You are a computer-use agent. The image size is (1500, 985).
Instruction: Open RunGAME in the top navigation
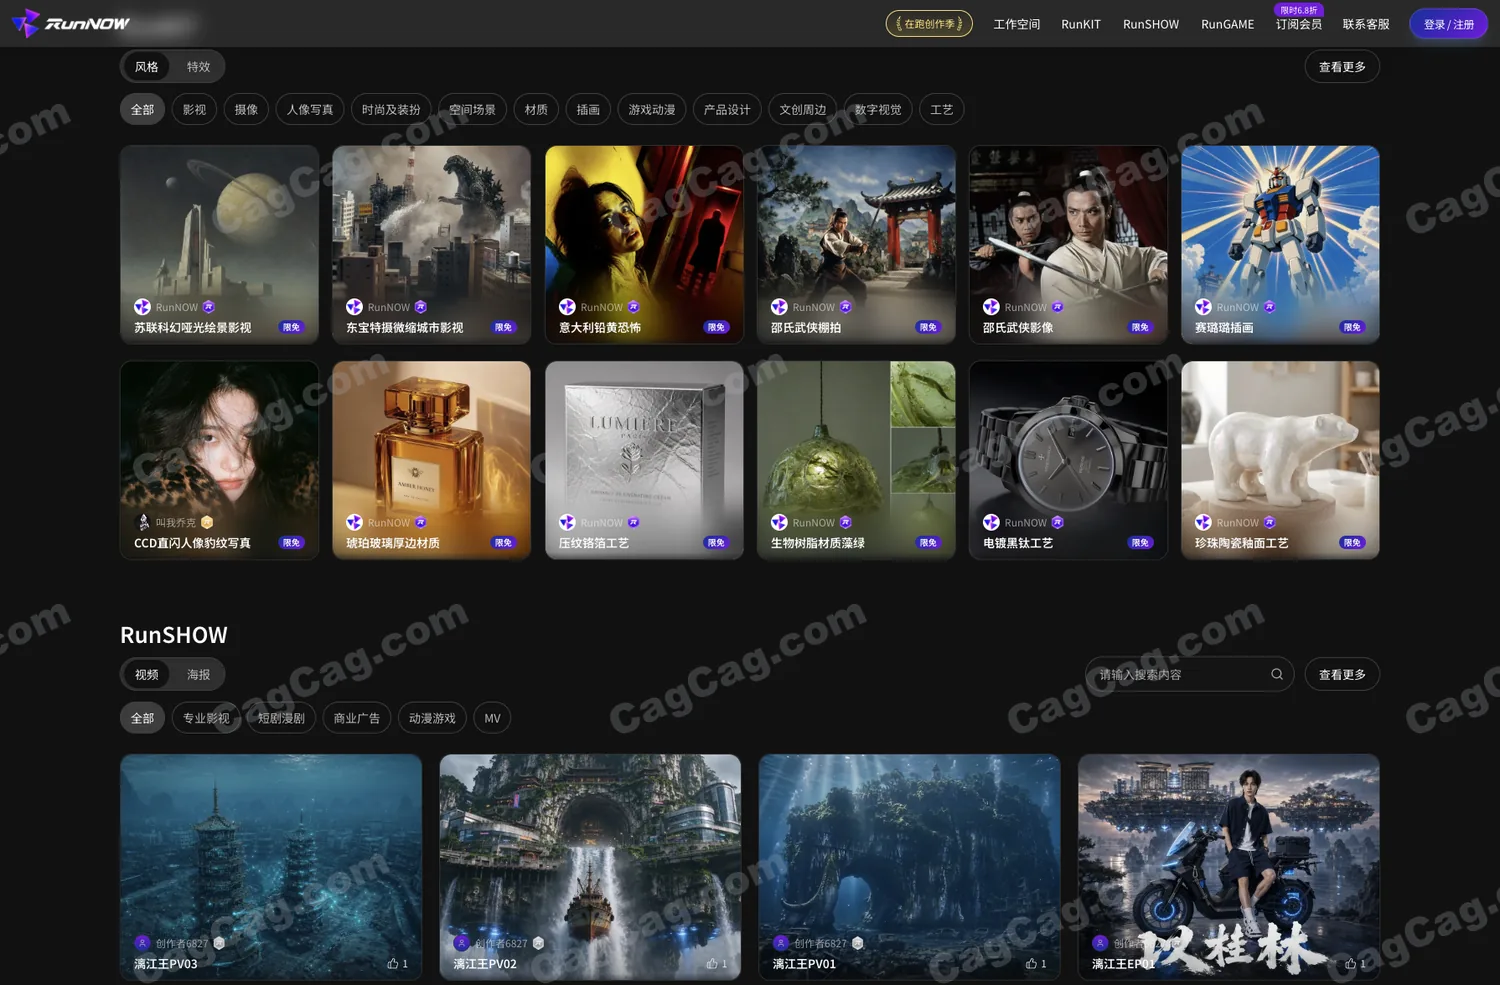[1227, 24]
